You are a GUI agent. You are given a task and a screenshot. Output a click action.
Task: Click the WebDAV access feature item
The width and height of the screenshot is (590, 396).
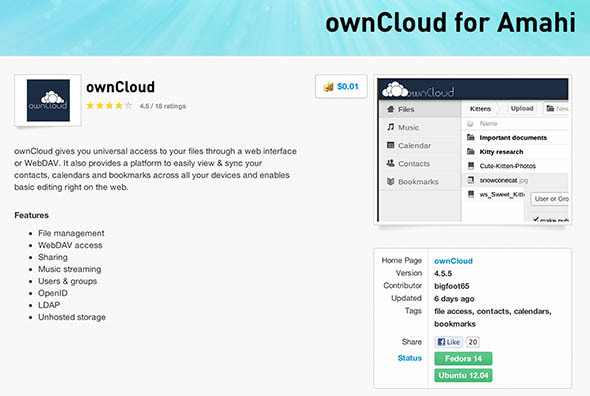pos(70,245)
